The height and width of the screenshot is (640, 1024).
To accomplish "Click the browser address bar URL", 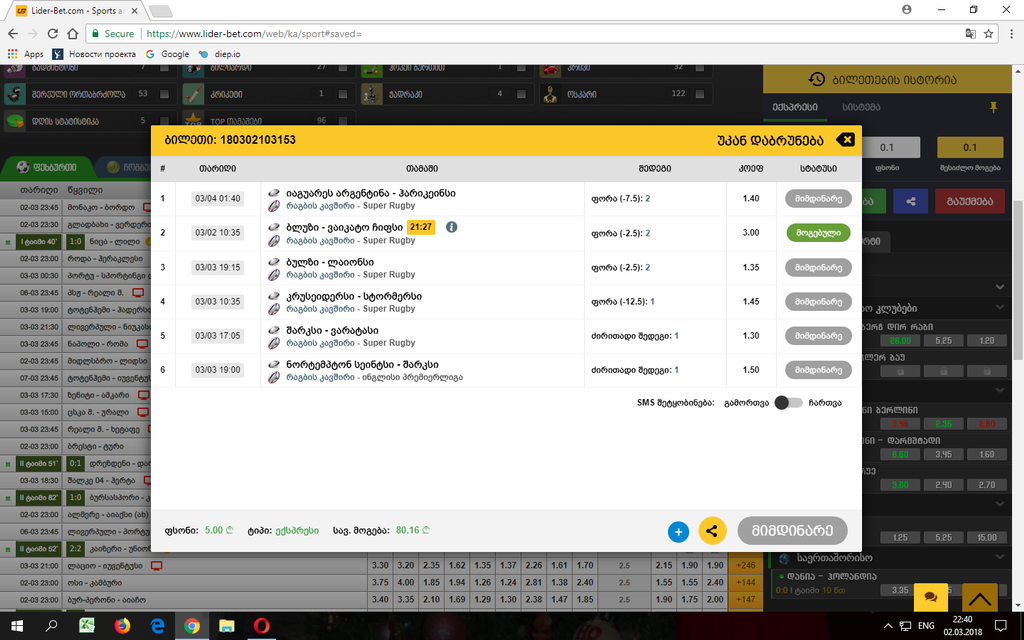I will pos(253,33).
